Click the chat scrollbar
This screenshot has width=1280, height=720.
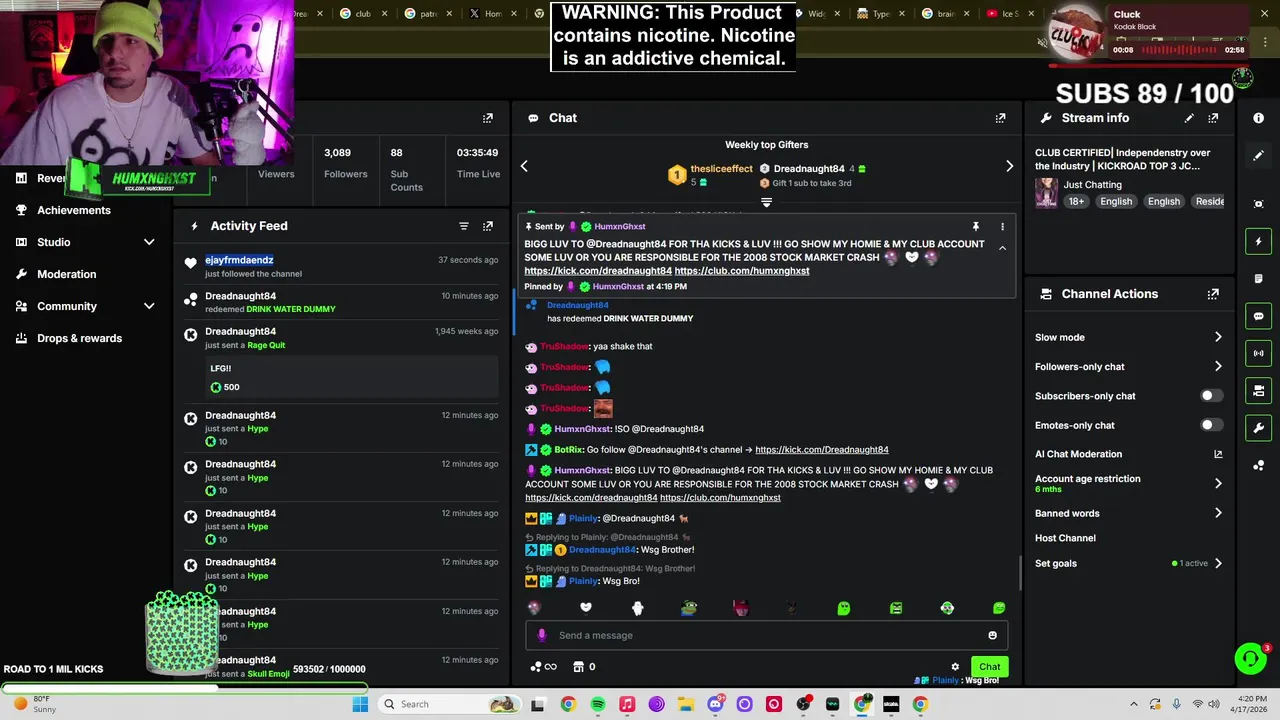pos(1019,573)
